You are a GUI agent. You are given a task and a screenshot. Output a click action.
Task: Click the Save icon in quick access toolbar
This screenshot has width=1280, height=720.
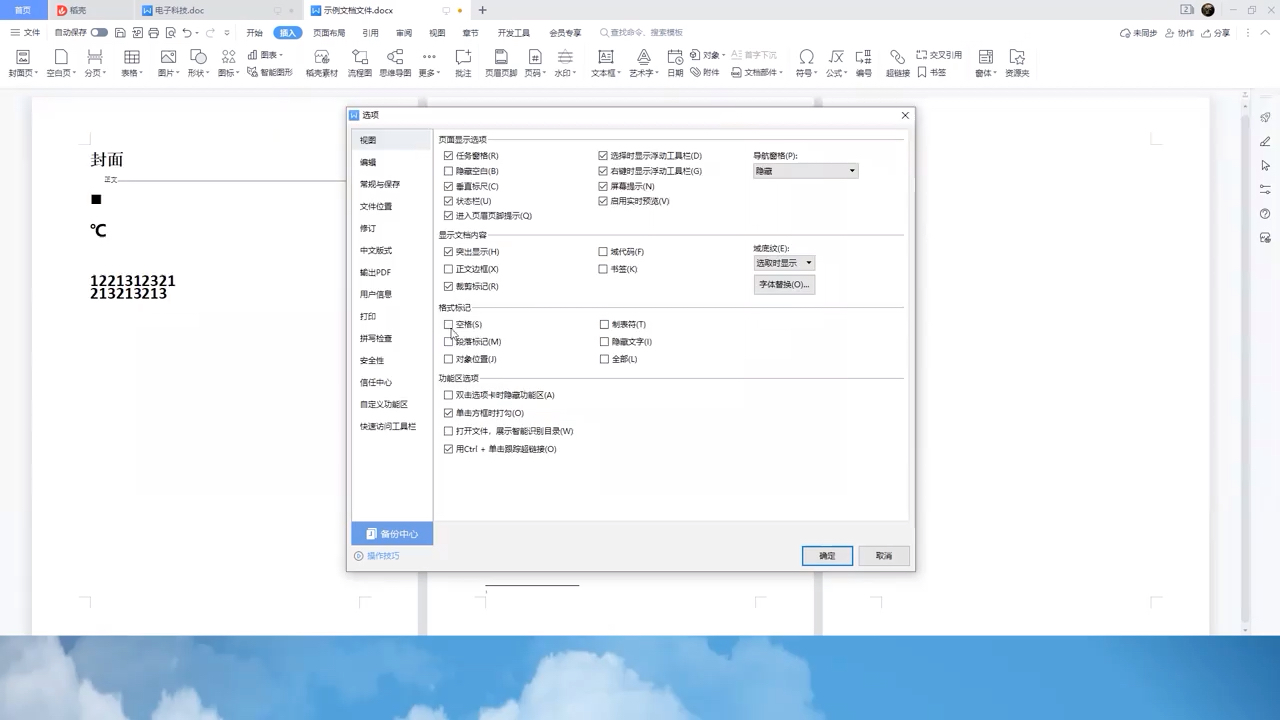[x=121, y=33]
